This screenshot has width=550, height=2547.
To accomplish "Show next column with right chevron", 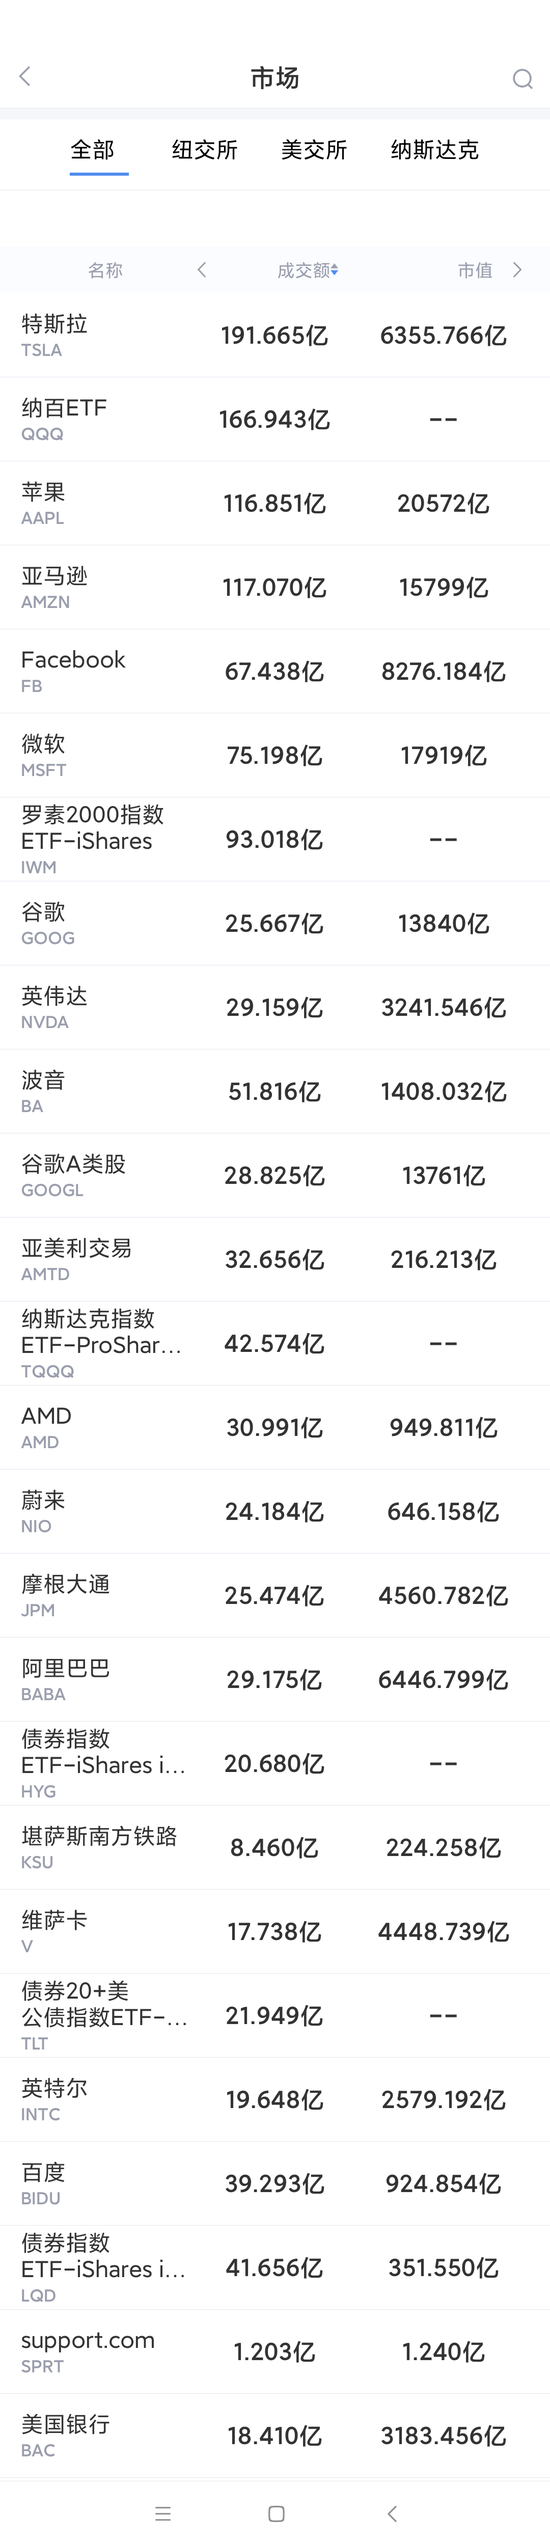I will tap(517, 270).
